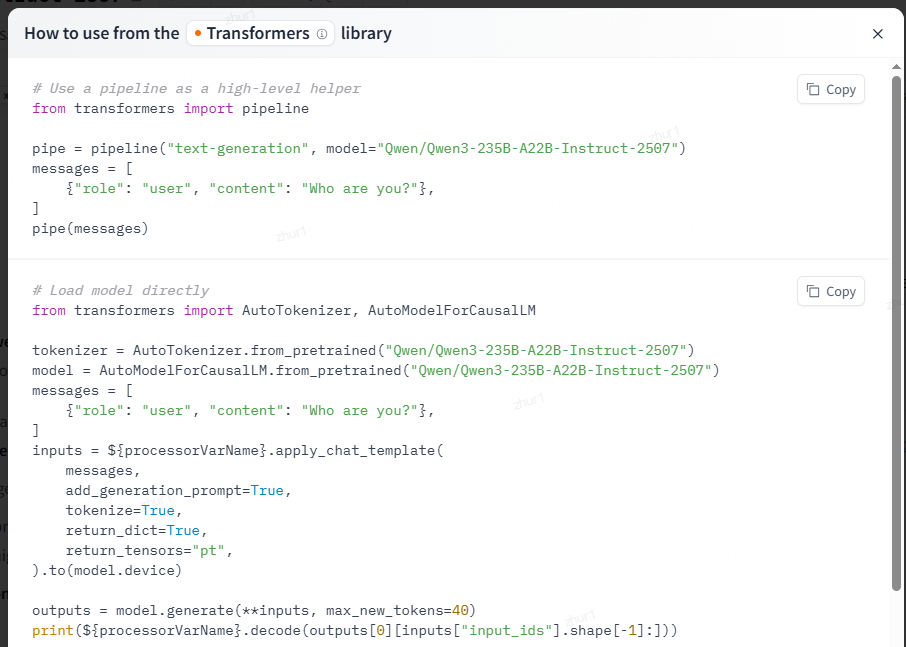Click the 'return_tensors="pt"' line
The image size is (906, 647).
[149, 551]
